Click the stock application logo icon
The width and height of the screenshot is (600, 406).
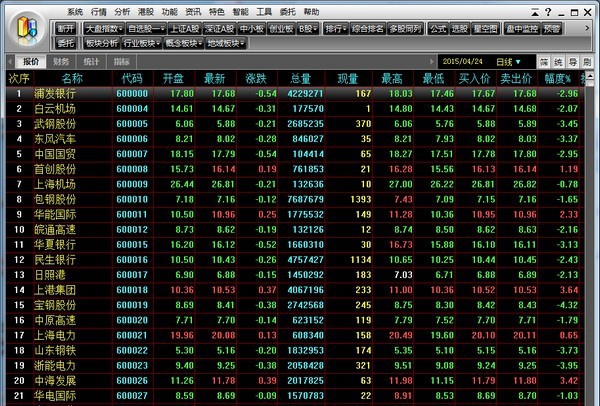[27, 28]
